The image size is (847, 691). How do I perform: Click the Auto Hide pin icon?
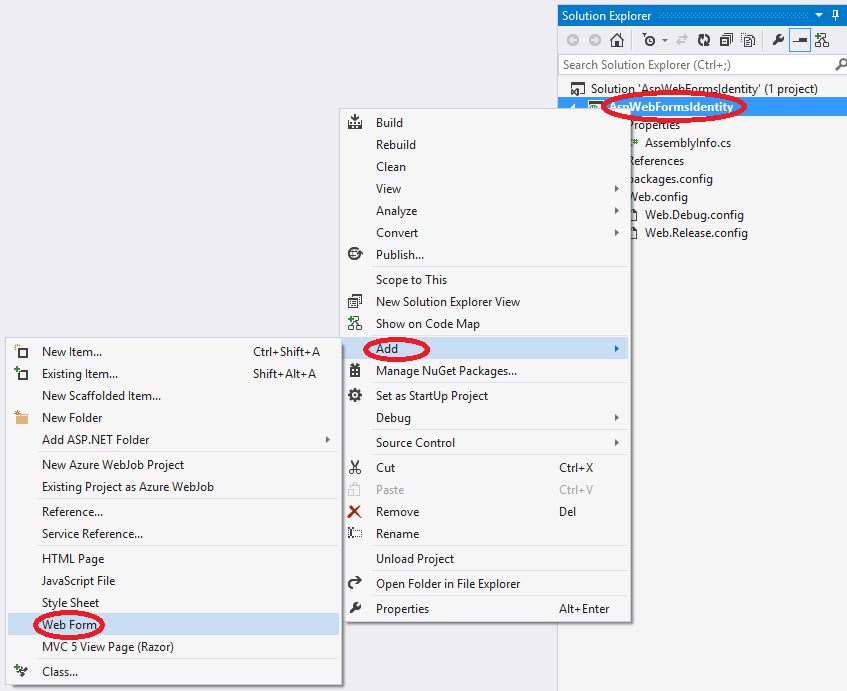click(x=835, y=15)
